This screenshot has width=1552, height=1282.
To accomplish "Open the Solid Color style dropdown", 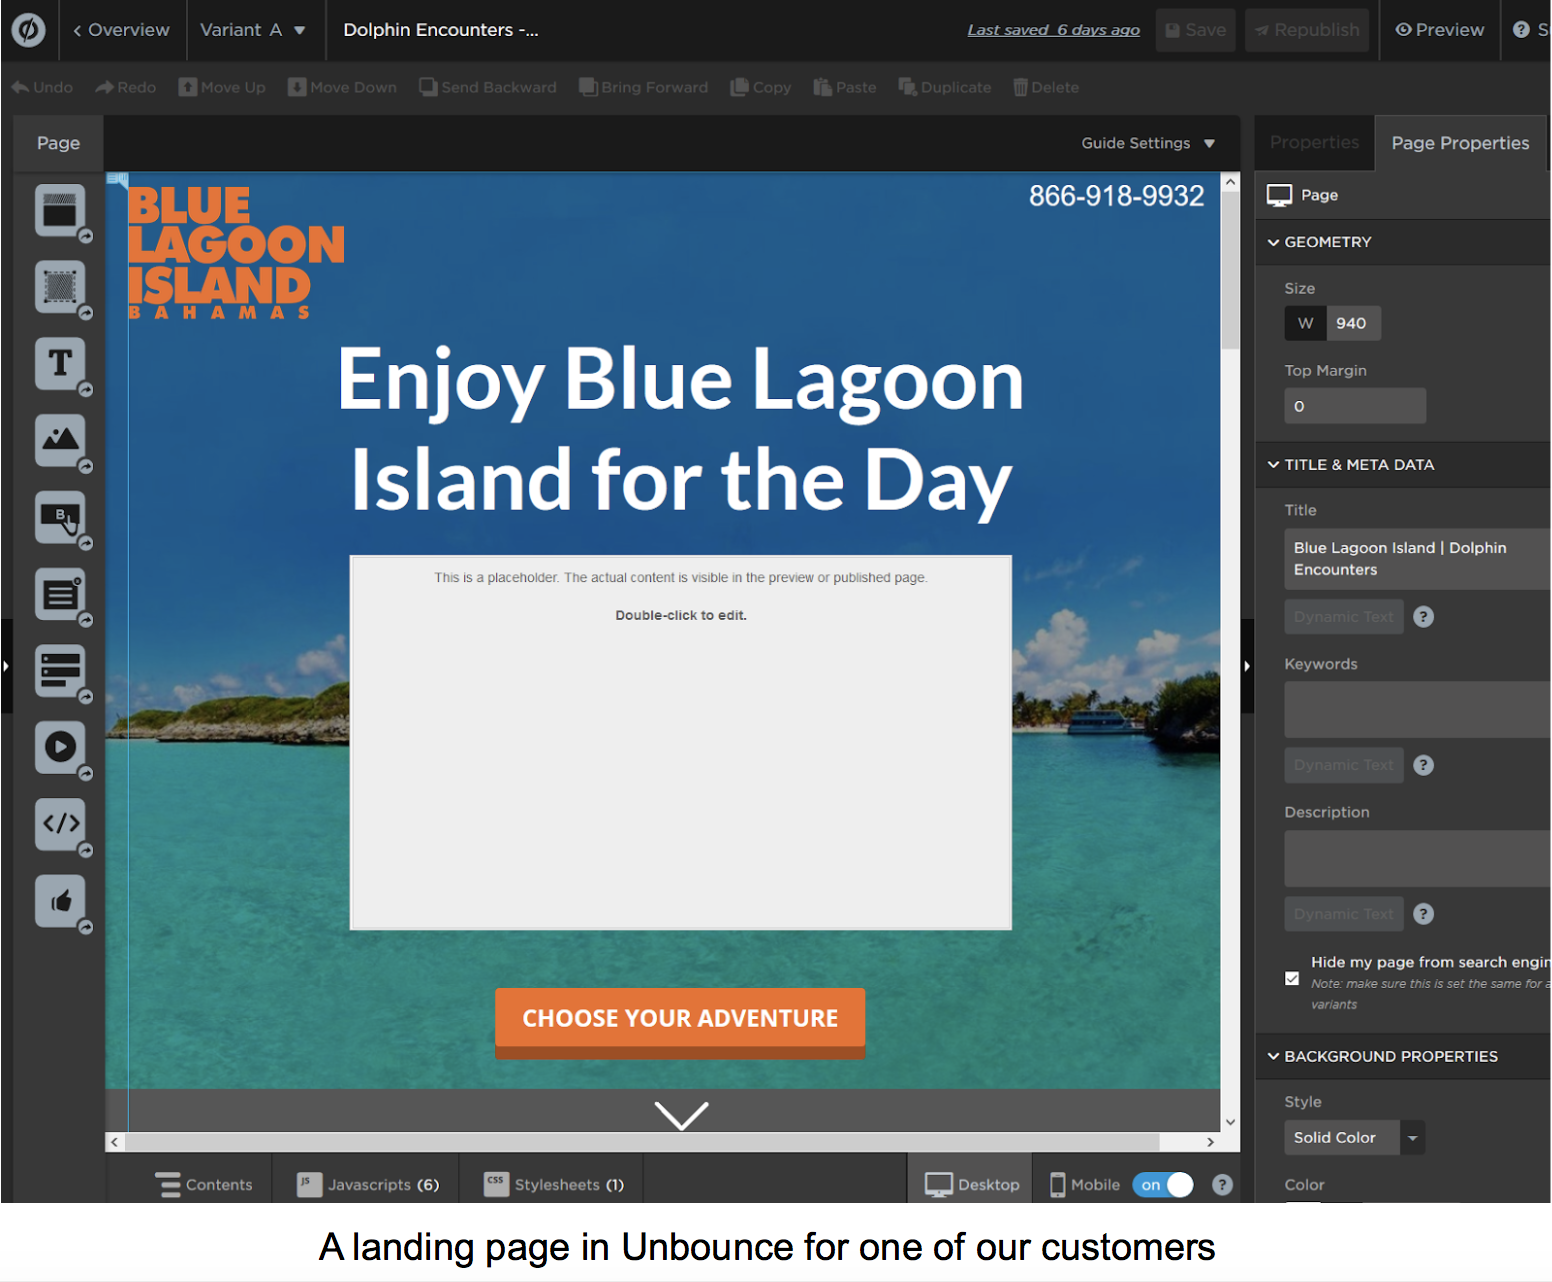I will point(1354,1138).
